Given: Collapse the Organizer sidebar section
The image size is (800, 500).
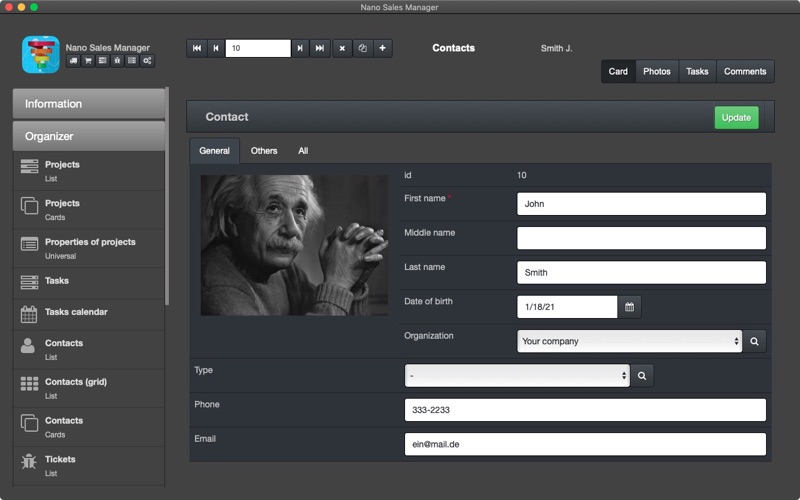Looking at the screenshot, I should 89,136.
